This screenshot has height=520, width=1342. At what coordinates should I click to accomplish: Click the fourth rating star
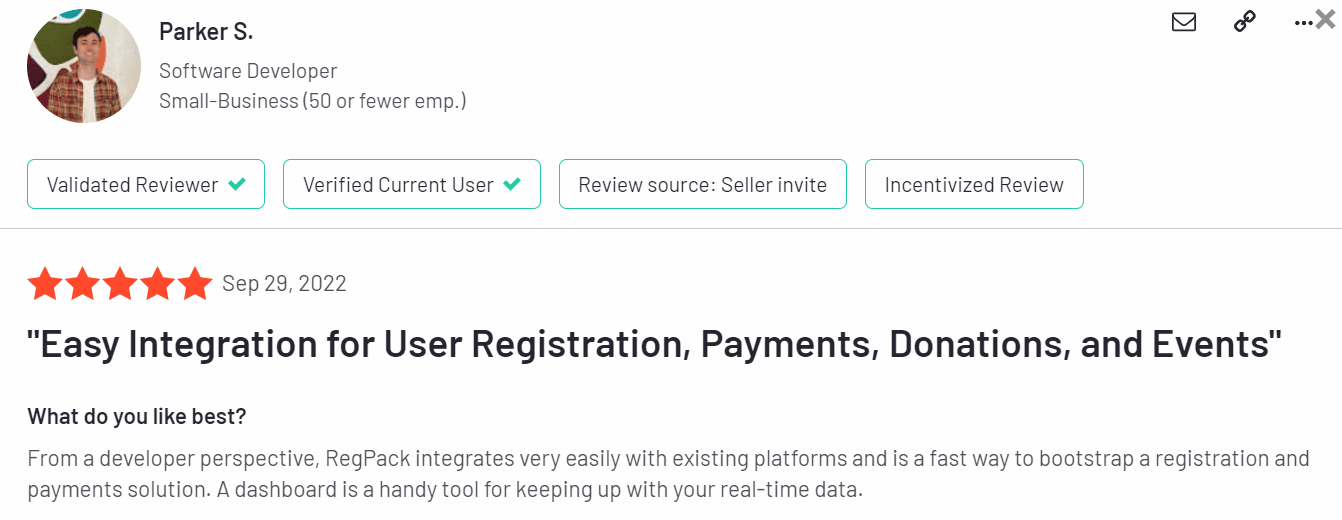[158, 284]
